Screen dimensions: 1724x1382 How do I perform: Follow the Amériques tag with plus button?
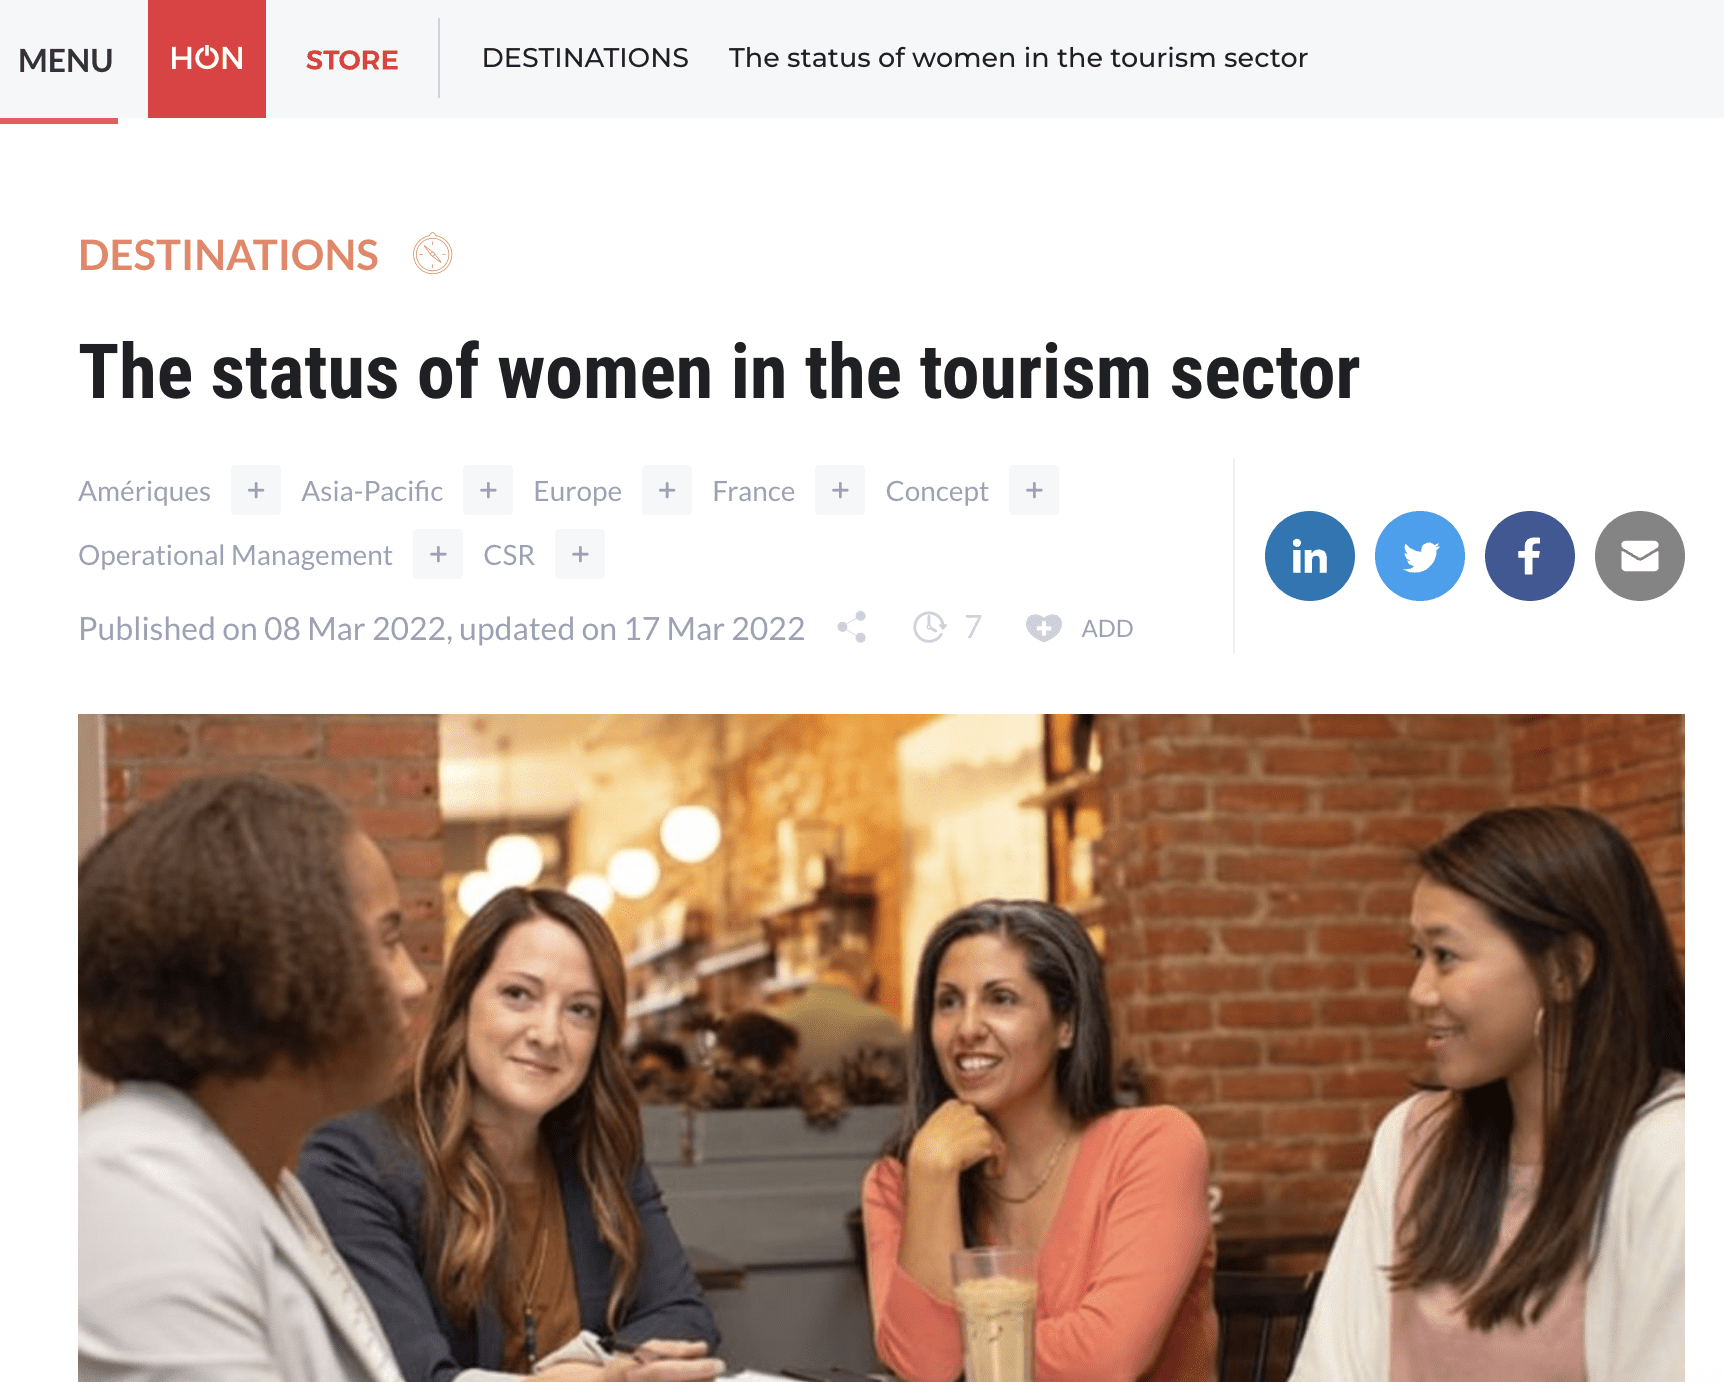(256, 490)
